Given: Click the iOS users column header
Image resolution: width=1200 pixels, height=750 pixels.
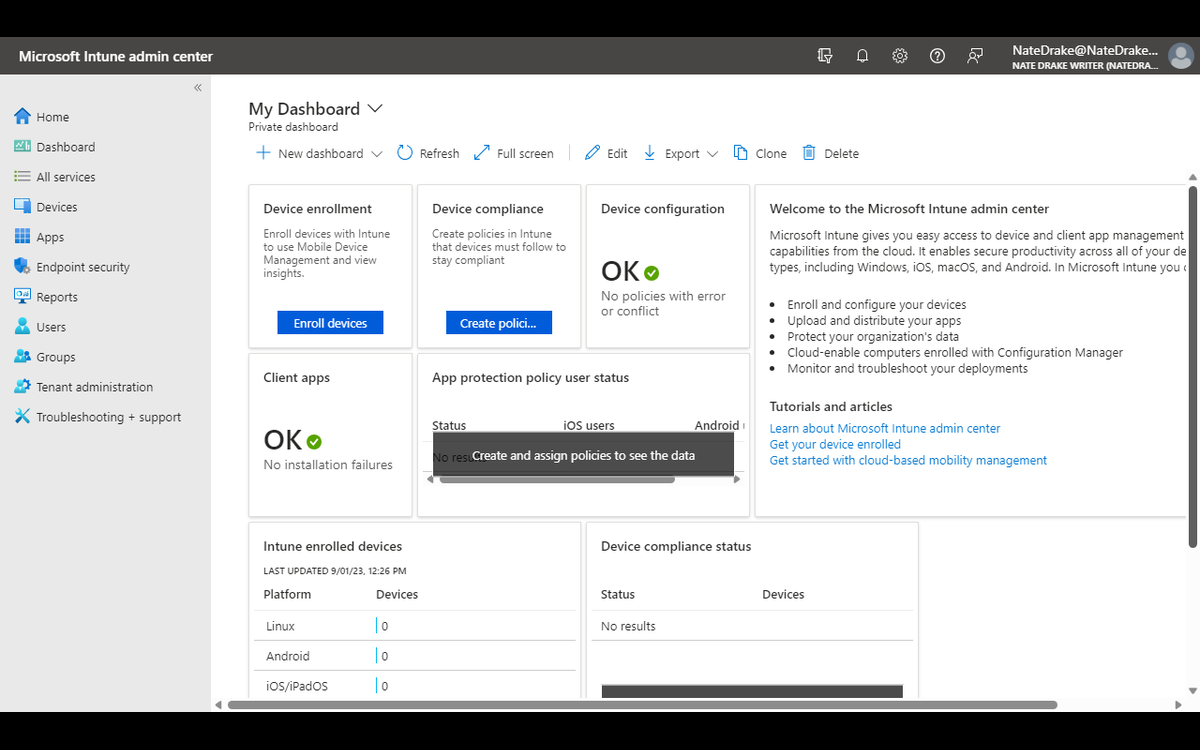Looking at the screenshot, I should point(589,425).
